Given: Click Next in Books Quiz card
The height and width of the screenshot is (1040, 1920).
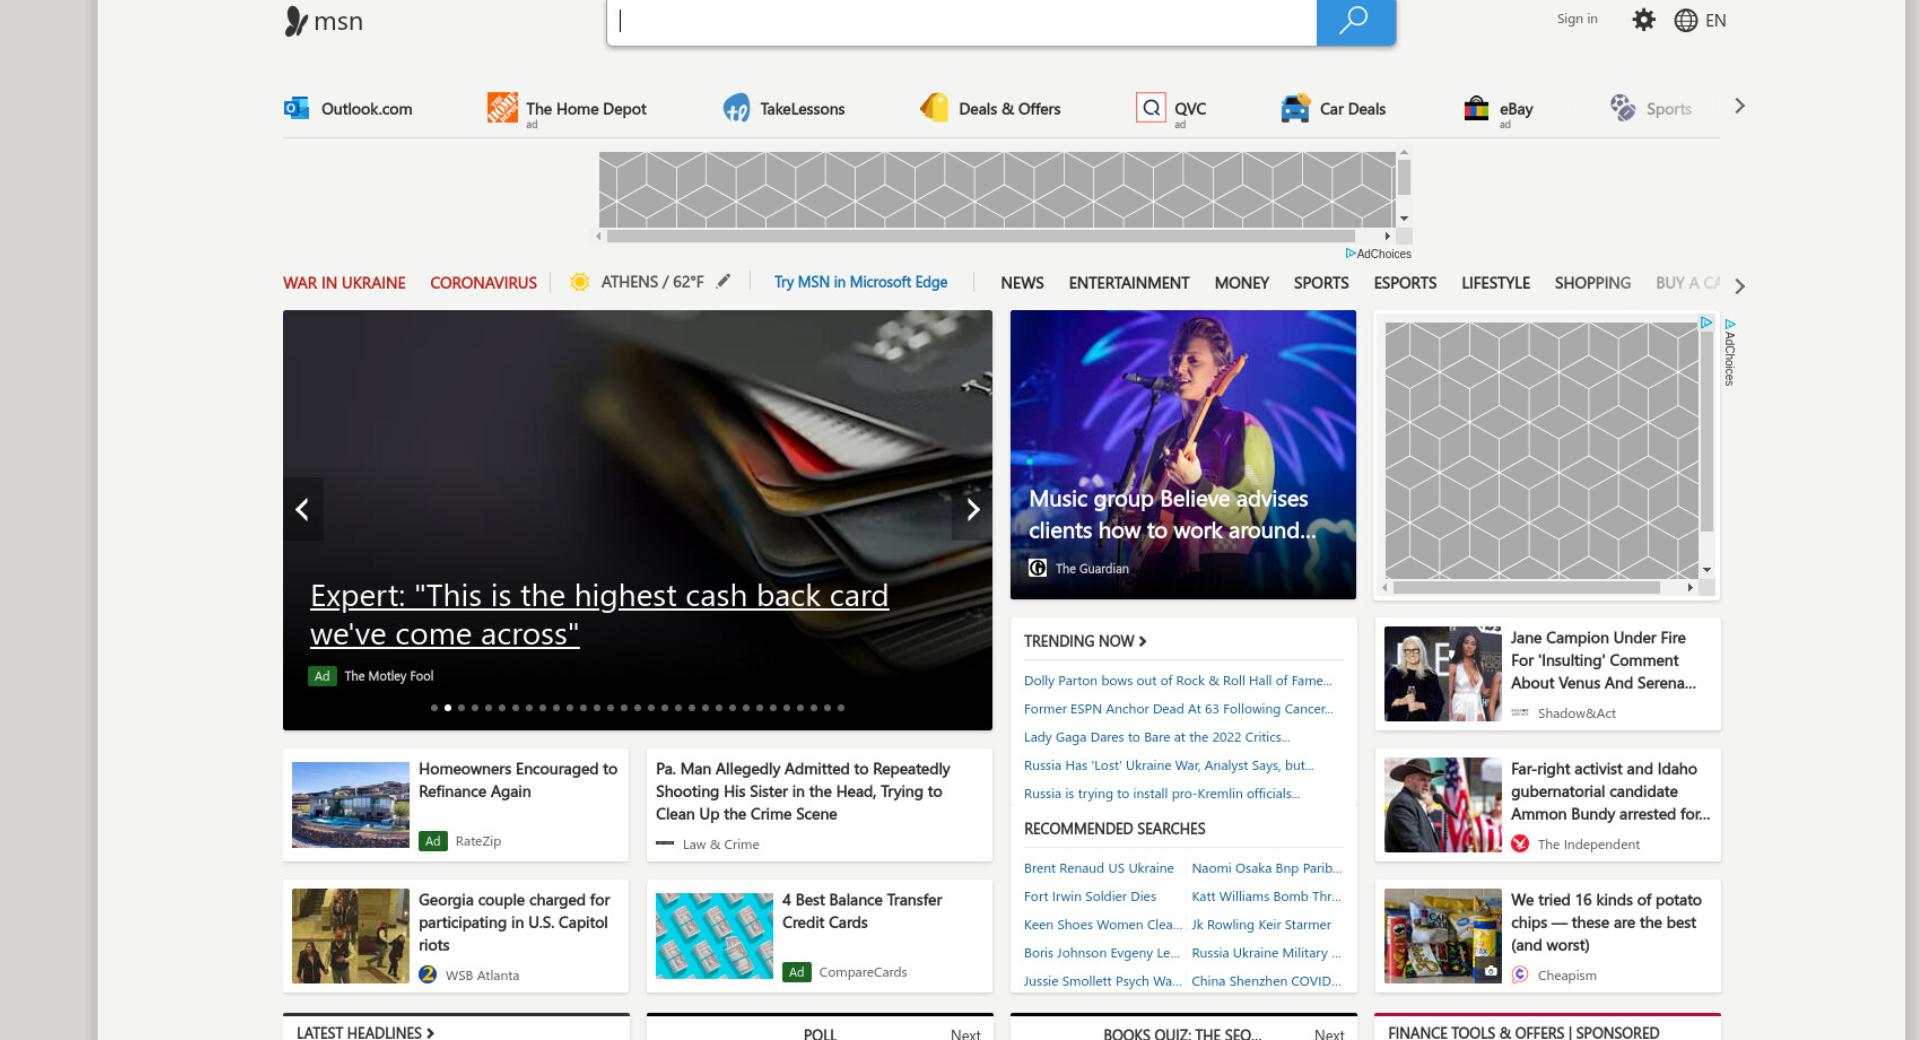Looking at the screenshot, I should (1329, 1034).
